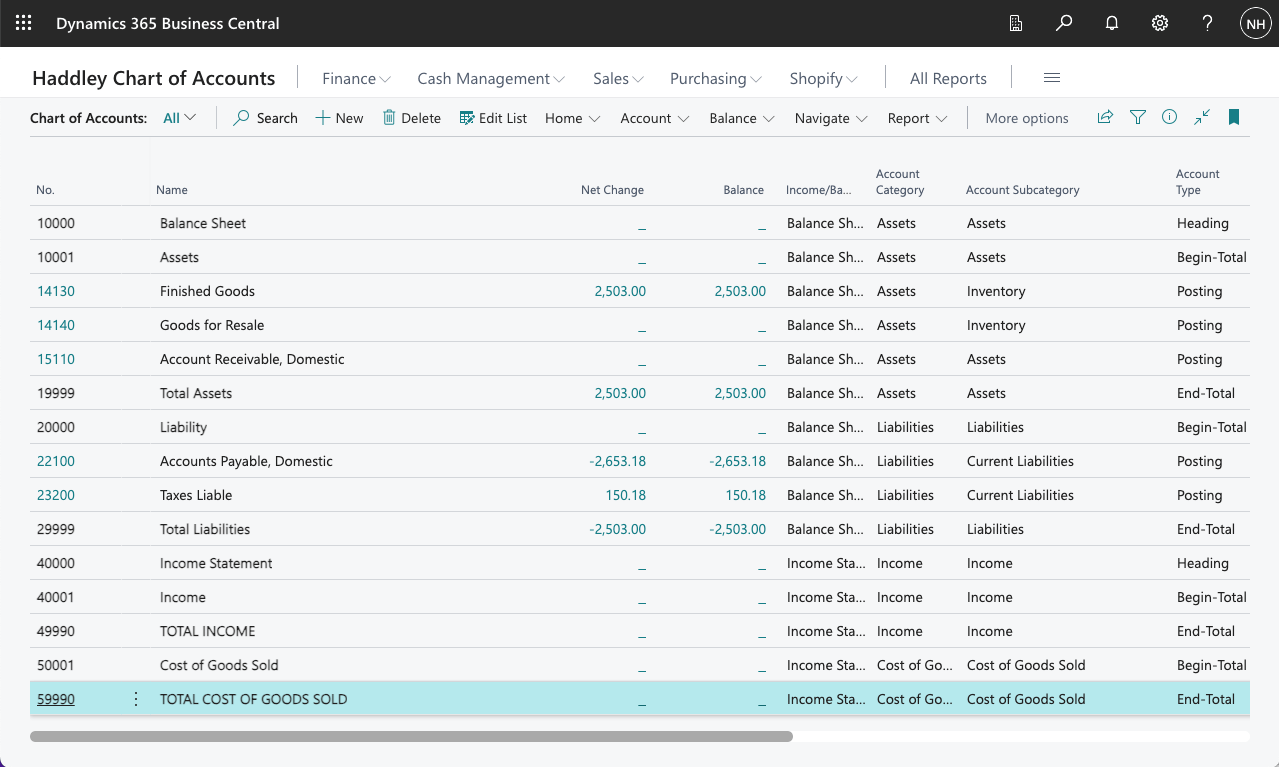Toggle the filter pane funnel icon
This screenshot has width=1279, height=767.
(1138, 117)
